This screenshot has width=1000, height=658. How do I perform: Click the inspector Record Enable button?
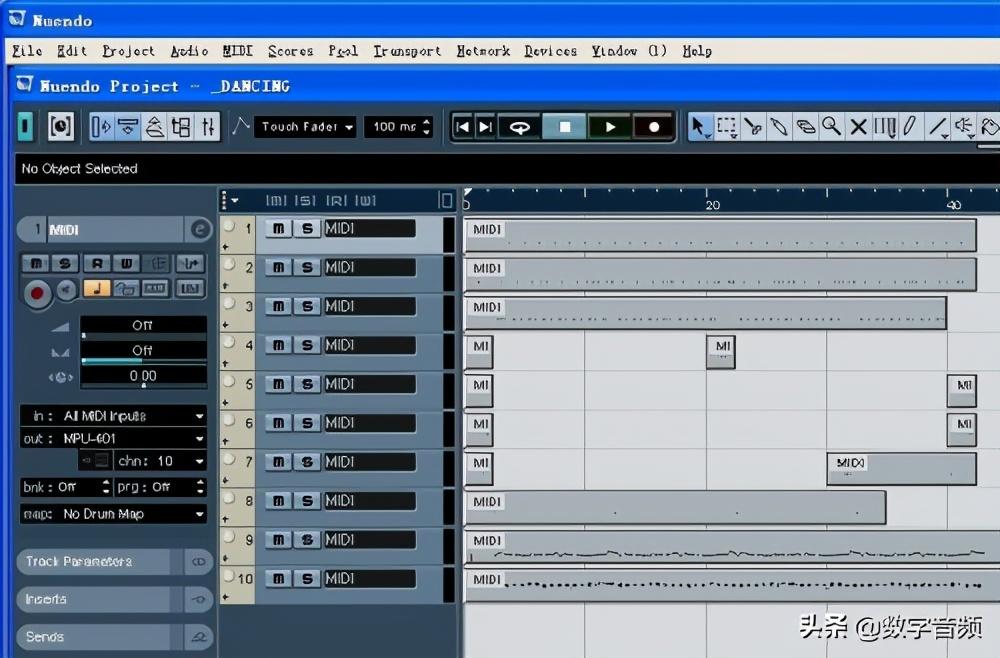click(x=37, y=292)
